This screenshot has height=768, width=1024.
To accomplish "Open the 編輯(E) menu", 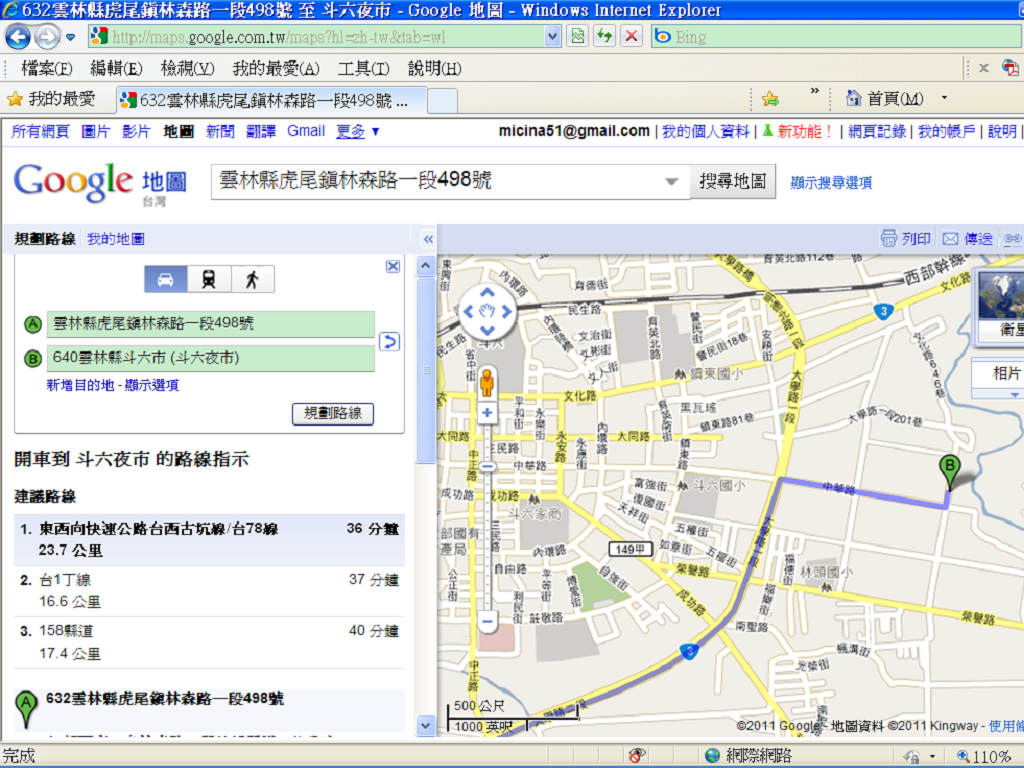I will click(x=116, y=68).
